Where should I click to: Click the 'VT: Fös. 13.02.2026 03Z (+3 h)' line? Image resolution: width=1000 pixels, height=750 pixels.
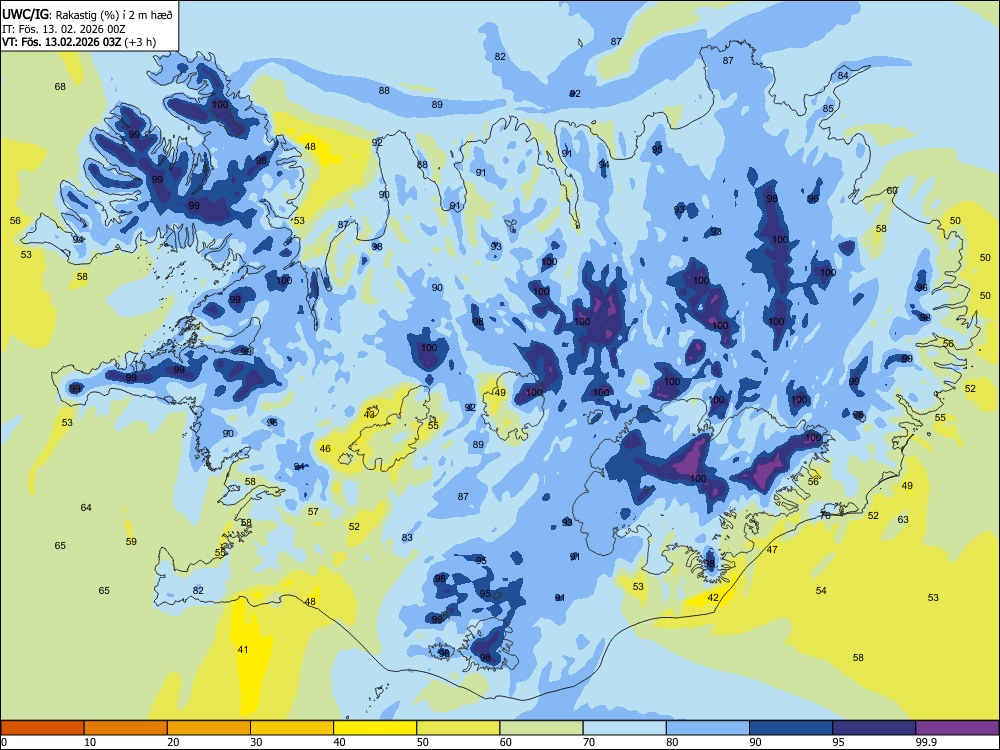point(79,42)
